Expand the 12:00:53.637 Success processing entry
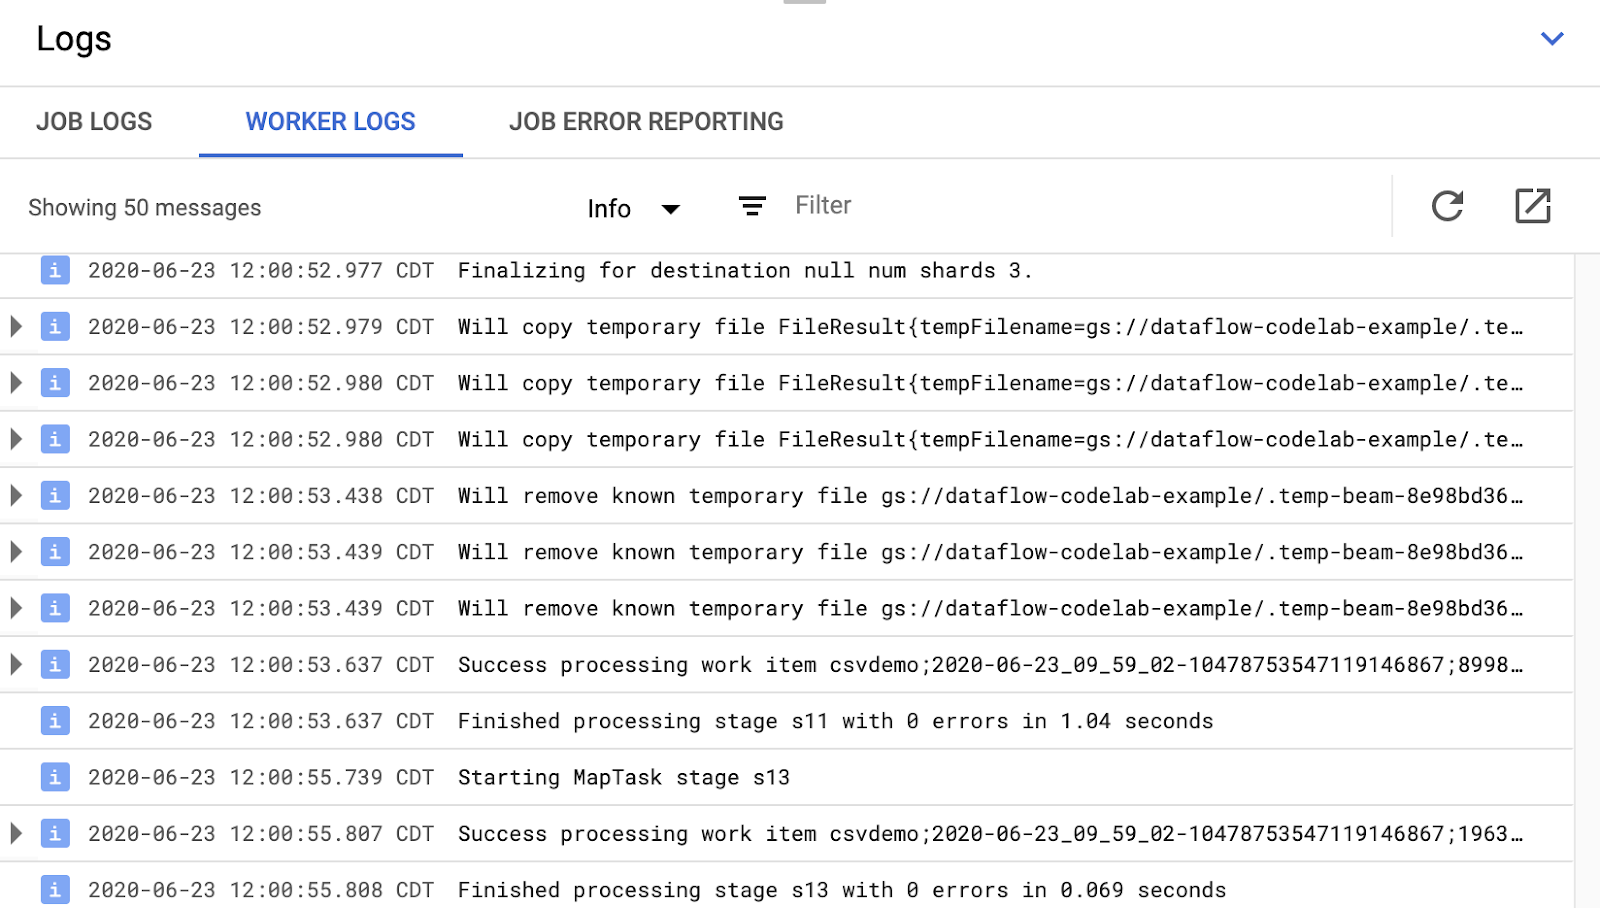Screen dimensions: 1600x908 [x=16, y=665]
